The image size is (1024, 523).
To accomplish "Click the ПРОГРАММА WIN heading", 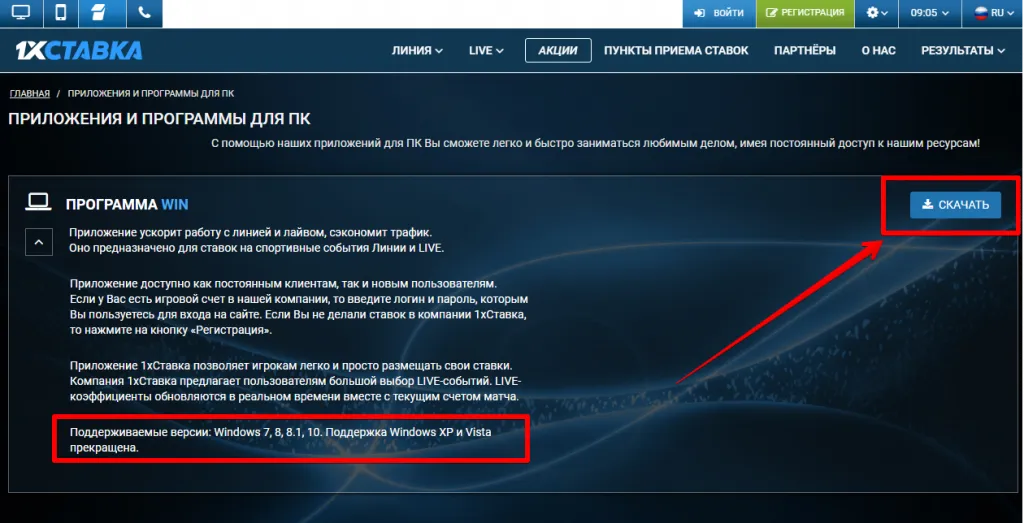I will tap(127, 204).
